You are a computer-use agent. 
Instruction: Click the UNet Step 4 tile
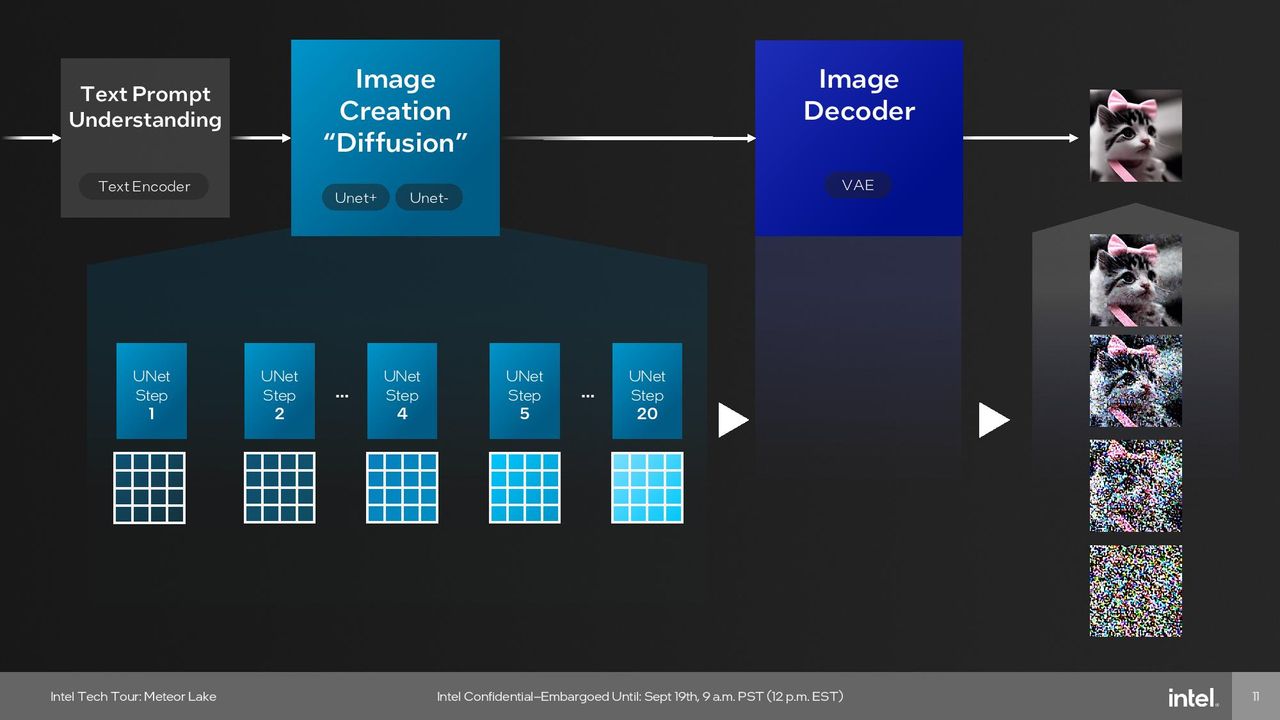click(x=402, y=391)
